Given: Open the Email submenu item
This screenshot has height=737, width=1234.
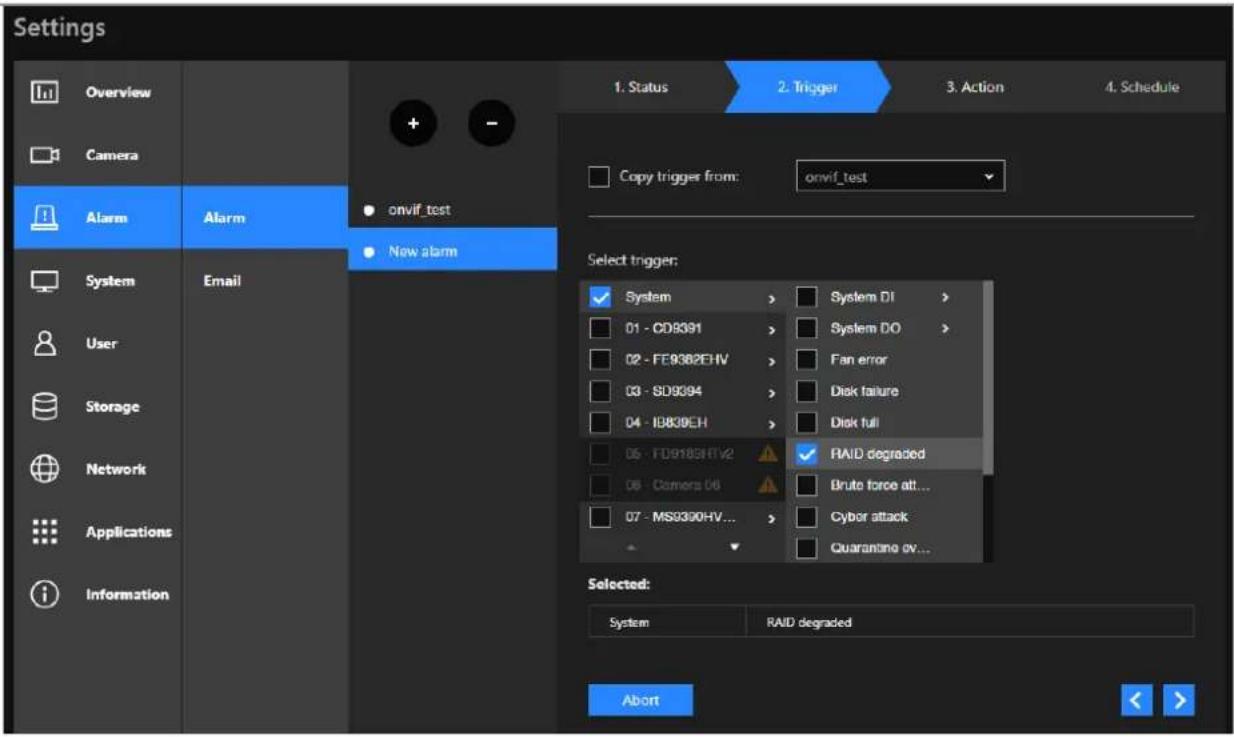Looking at the screenshot, I should pyautogui.click(x=265, y=281).
